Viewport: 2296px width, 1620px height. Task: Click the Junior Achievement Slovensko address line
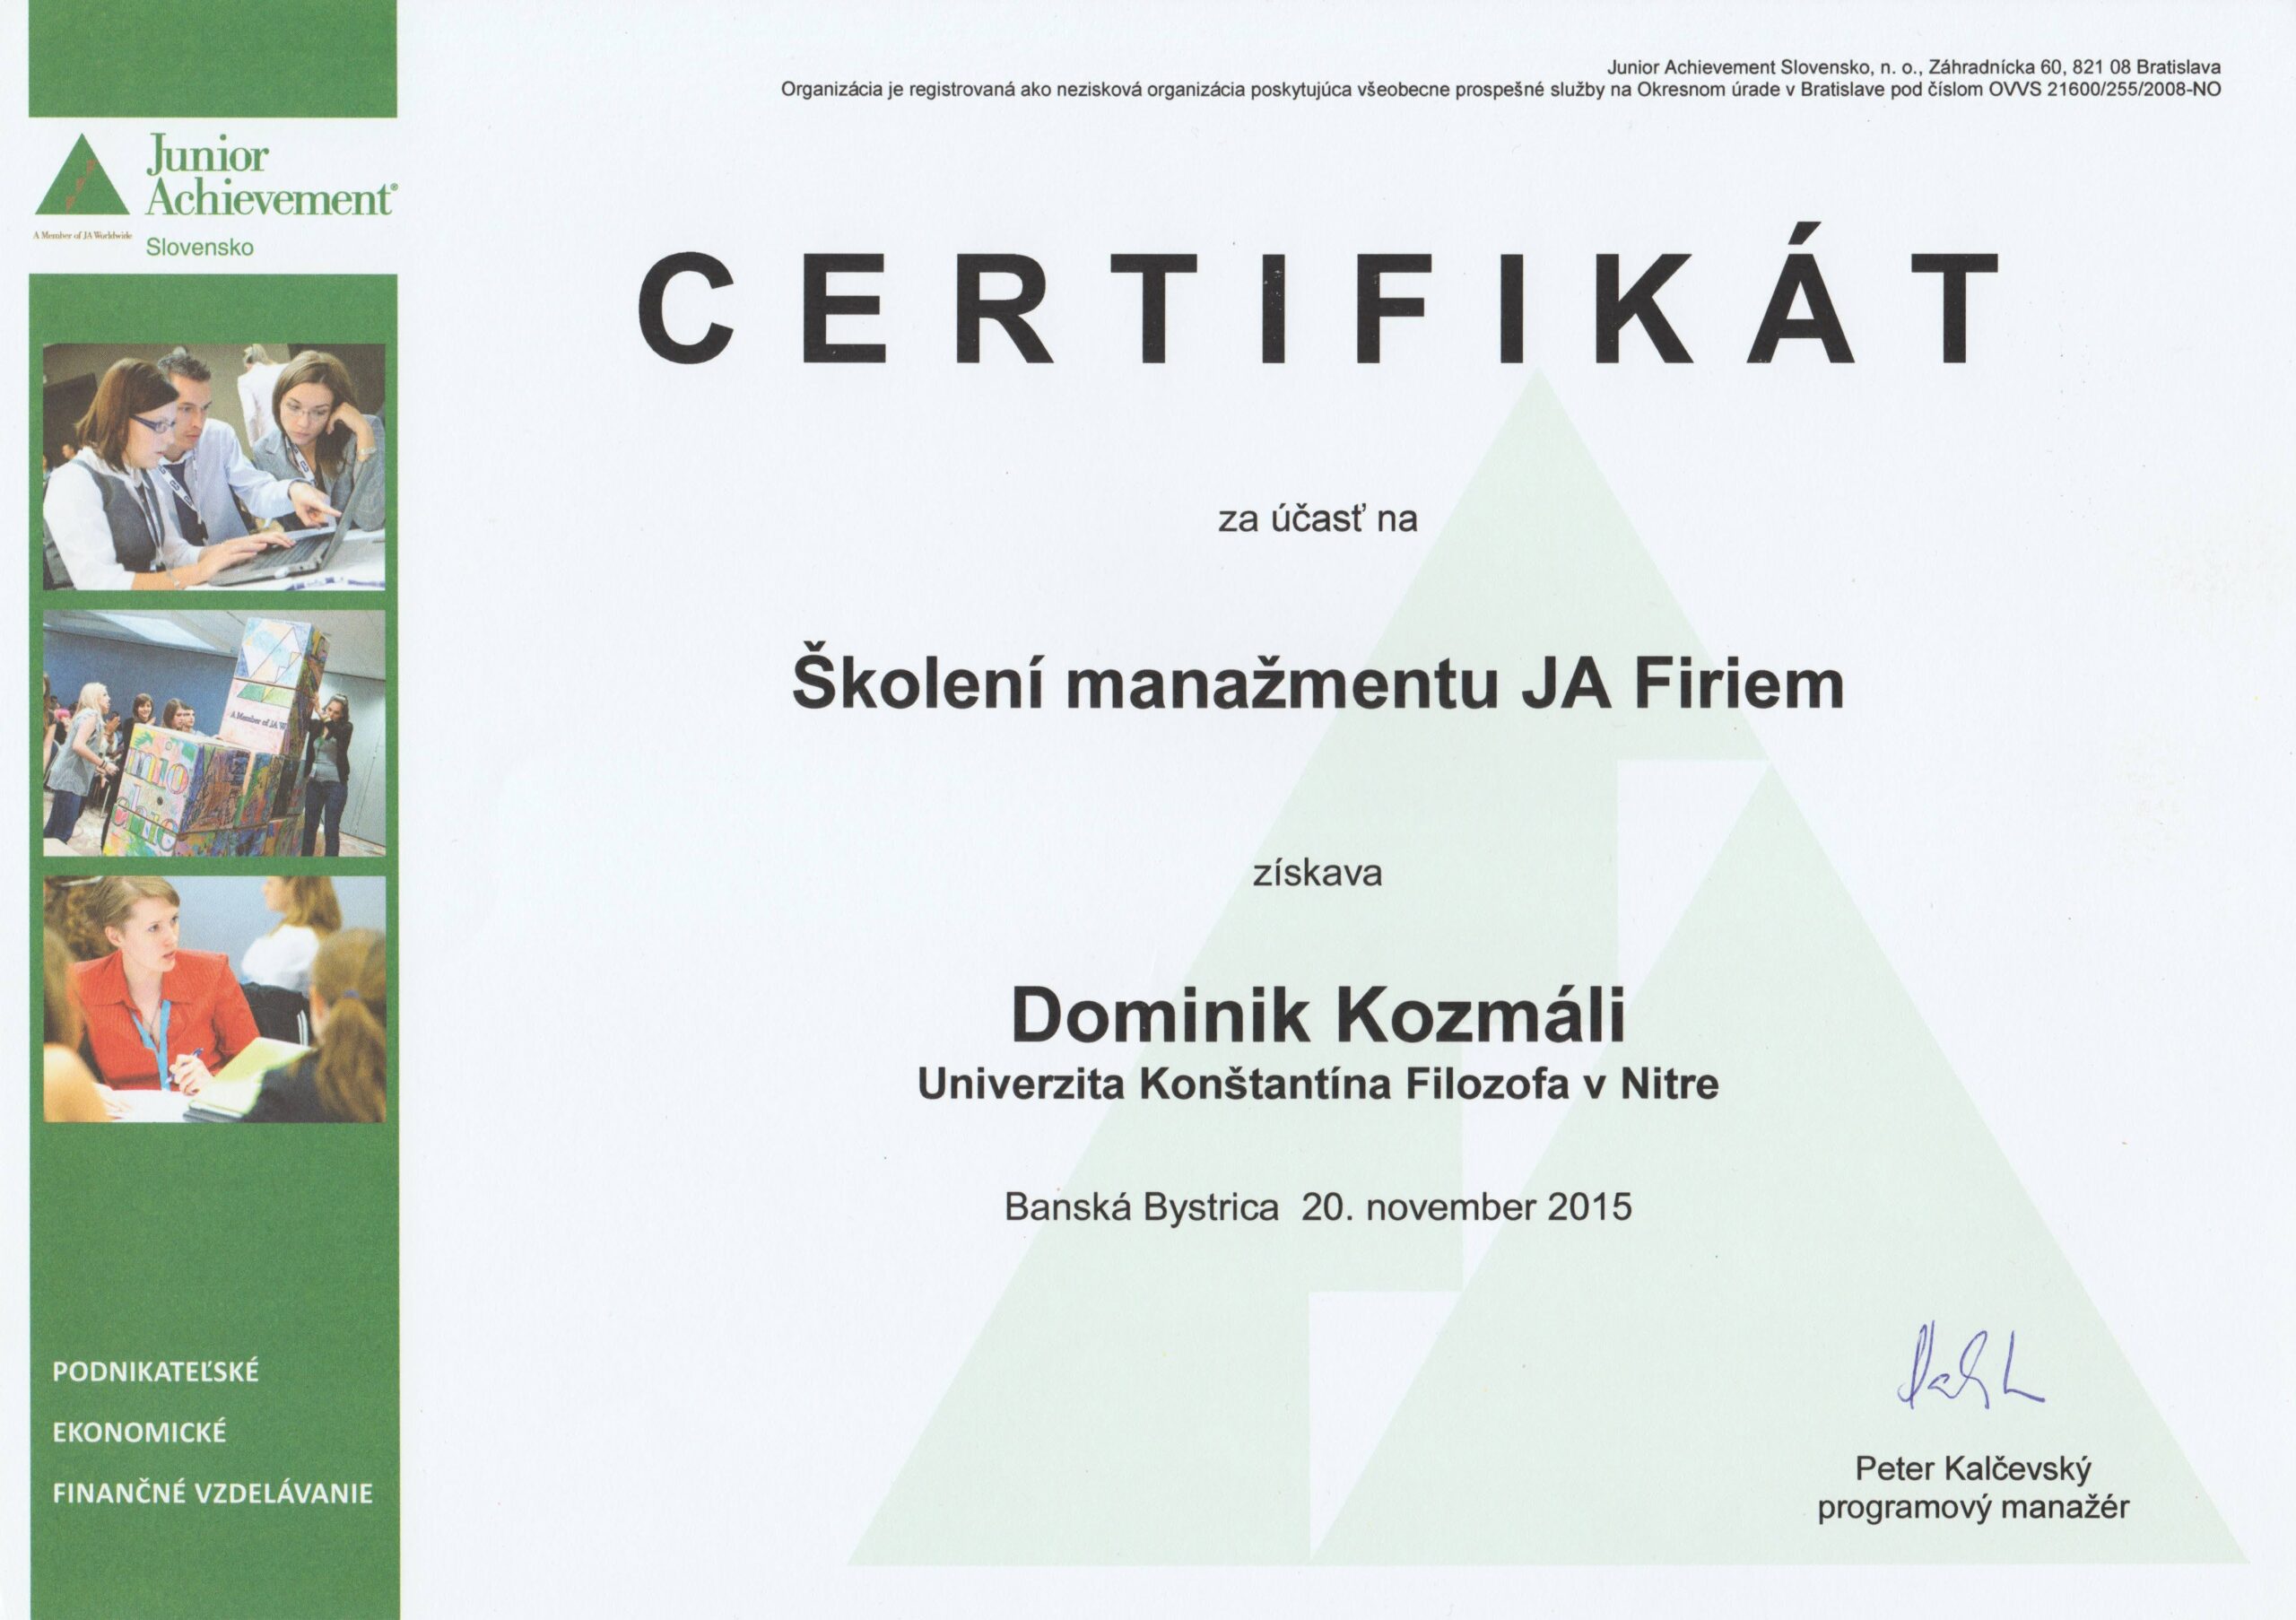1914,68
